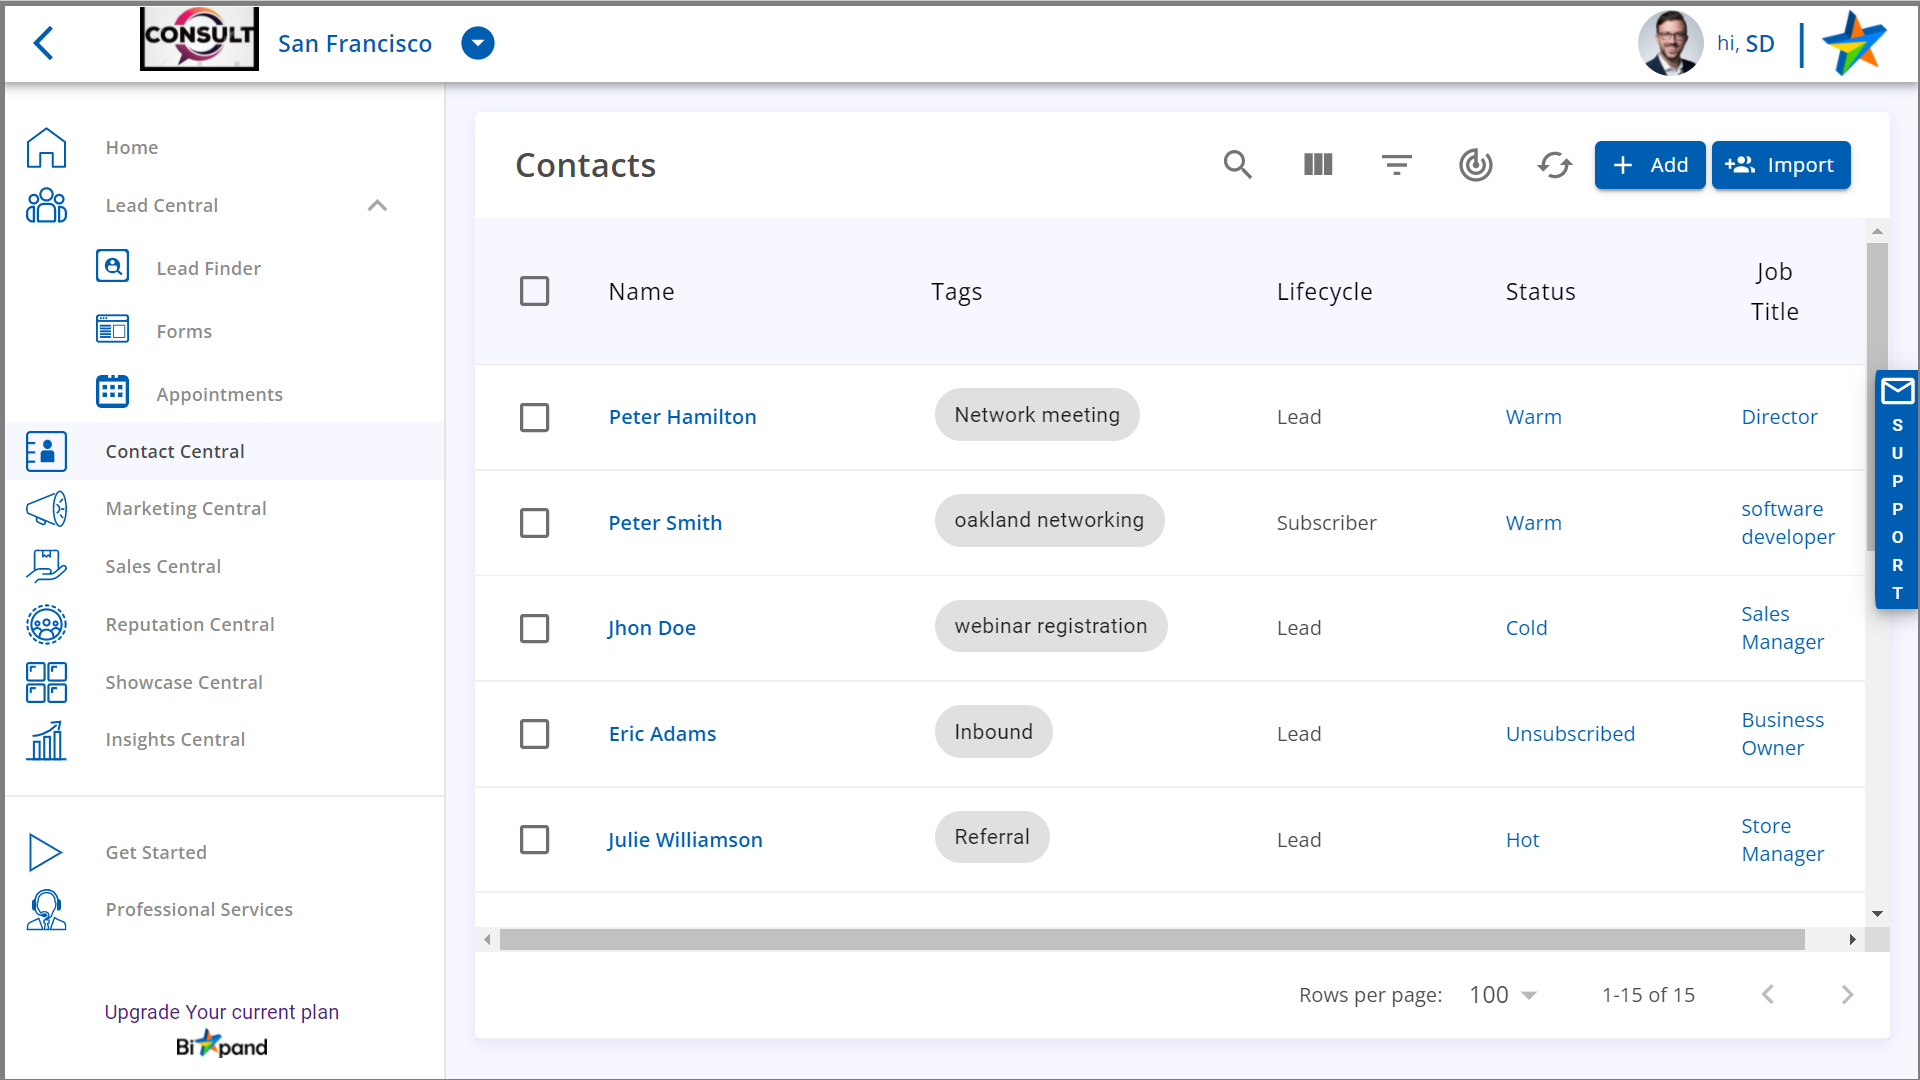This screenshot has width=1920, height=1080.
Task: Click the horizontal scrollbar under the table
Action: 1150,939
